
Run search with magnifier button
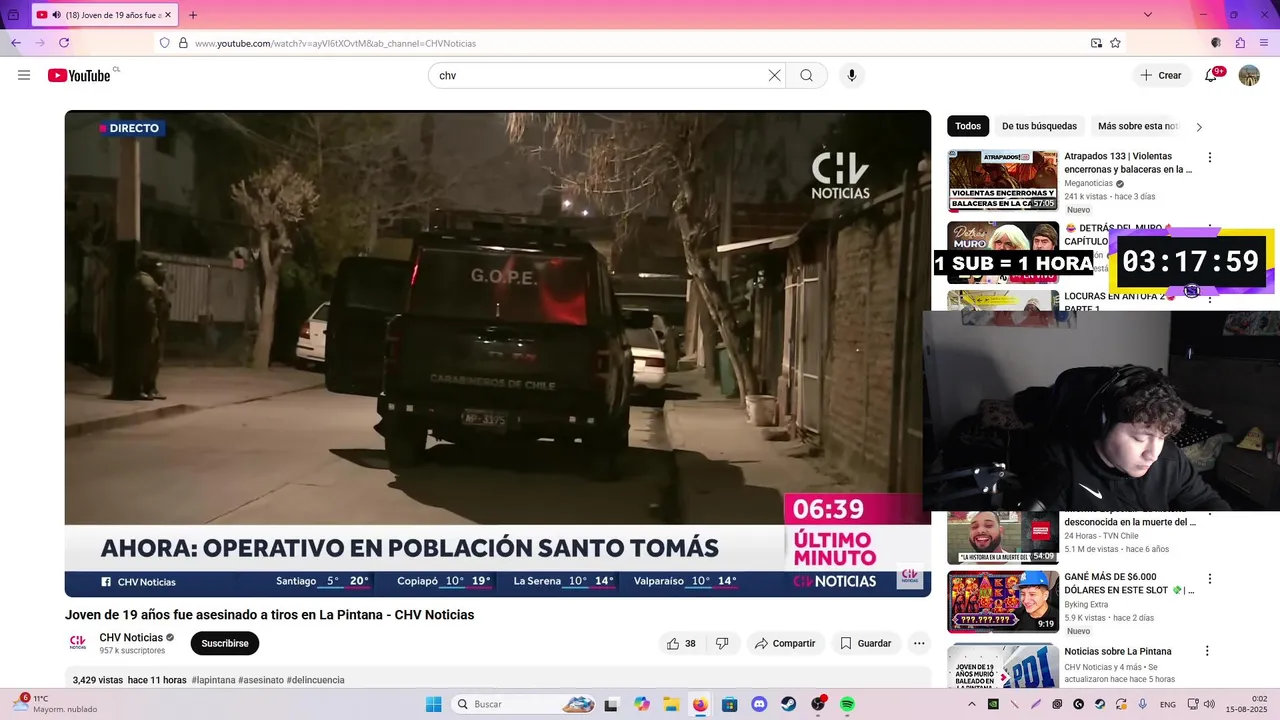pos(806,75)
